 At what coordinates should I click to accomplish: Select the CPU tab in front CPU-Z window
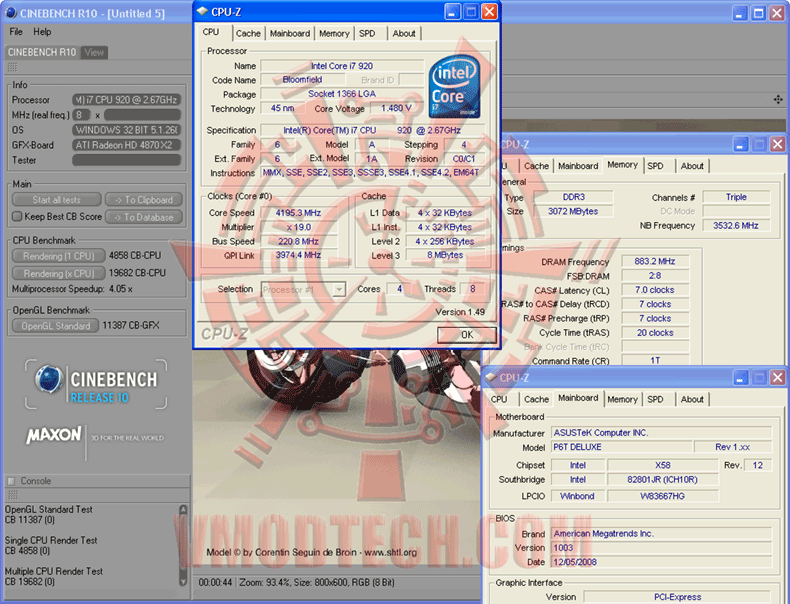[x=211, y=32]
